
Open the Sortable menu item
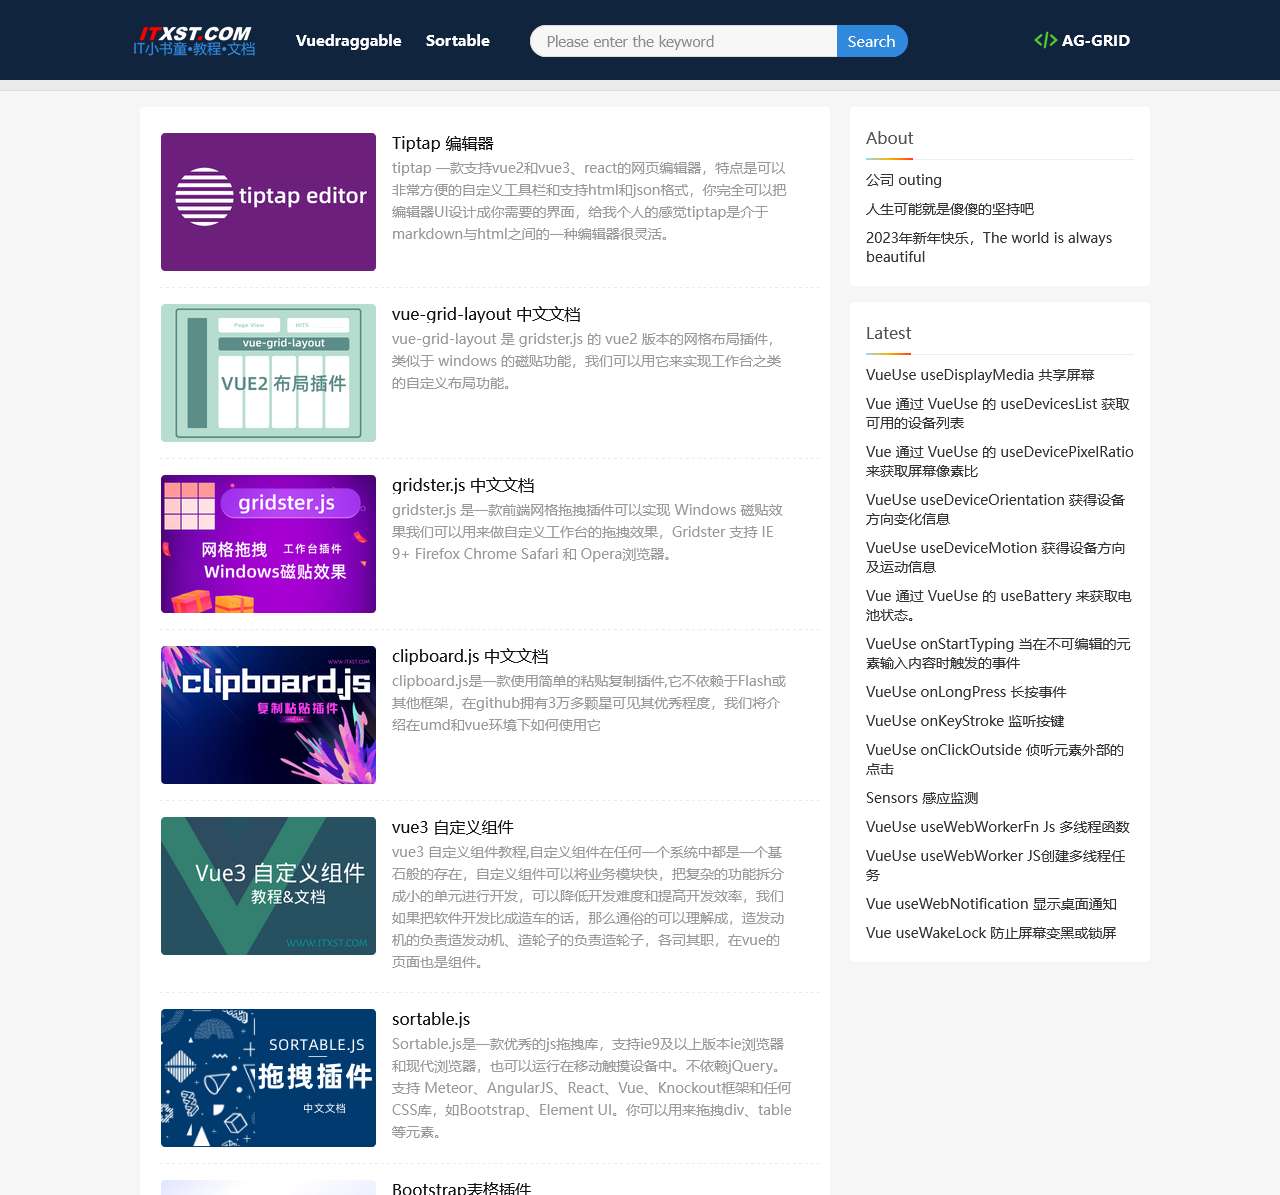pyautogui.click(x=458, y=41)
